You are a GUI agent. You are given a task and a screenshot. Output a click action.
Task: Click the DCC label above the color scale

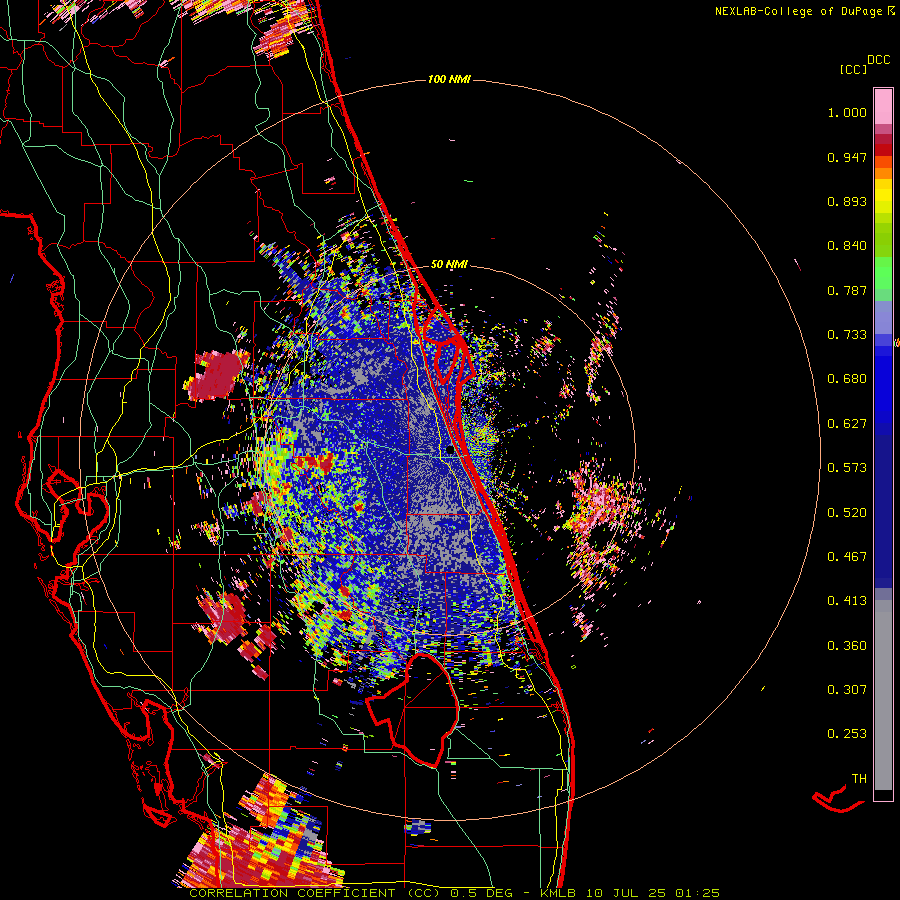click(x=878, y=60)
